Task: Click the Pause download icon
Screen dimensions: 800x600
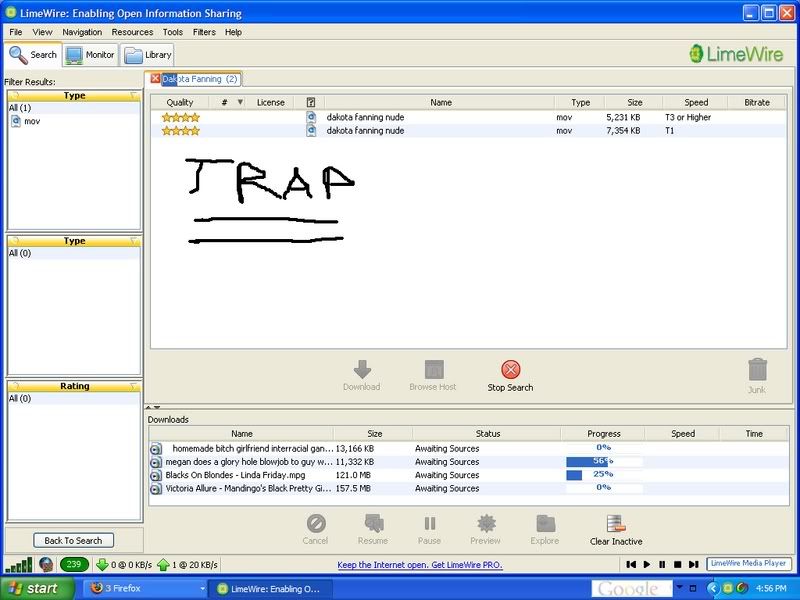Action: (x=430, y=523)
